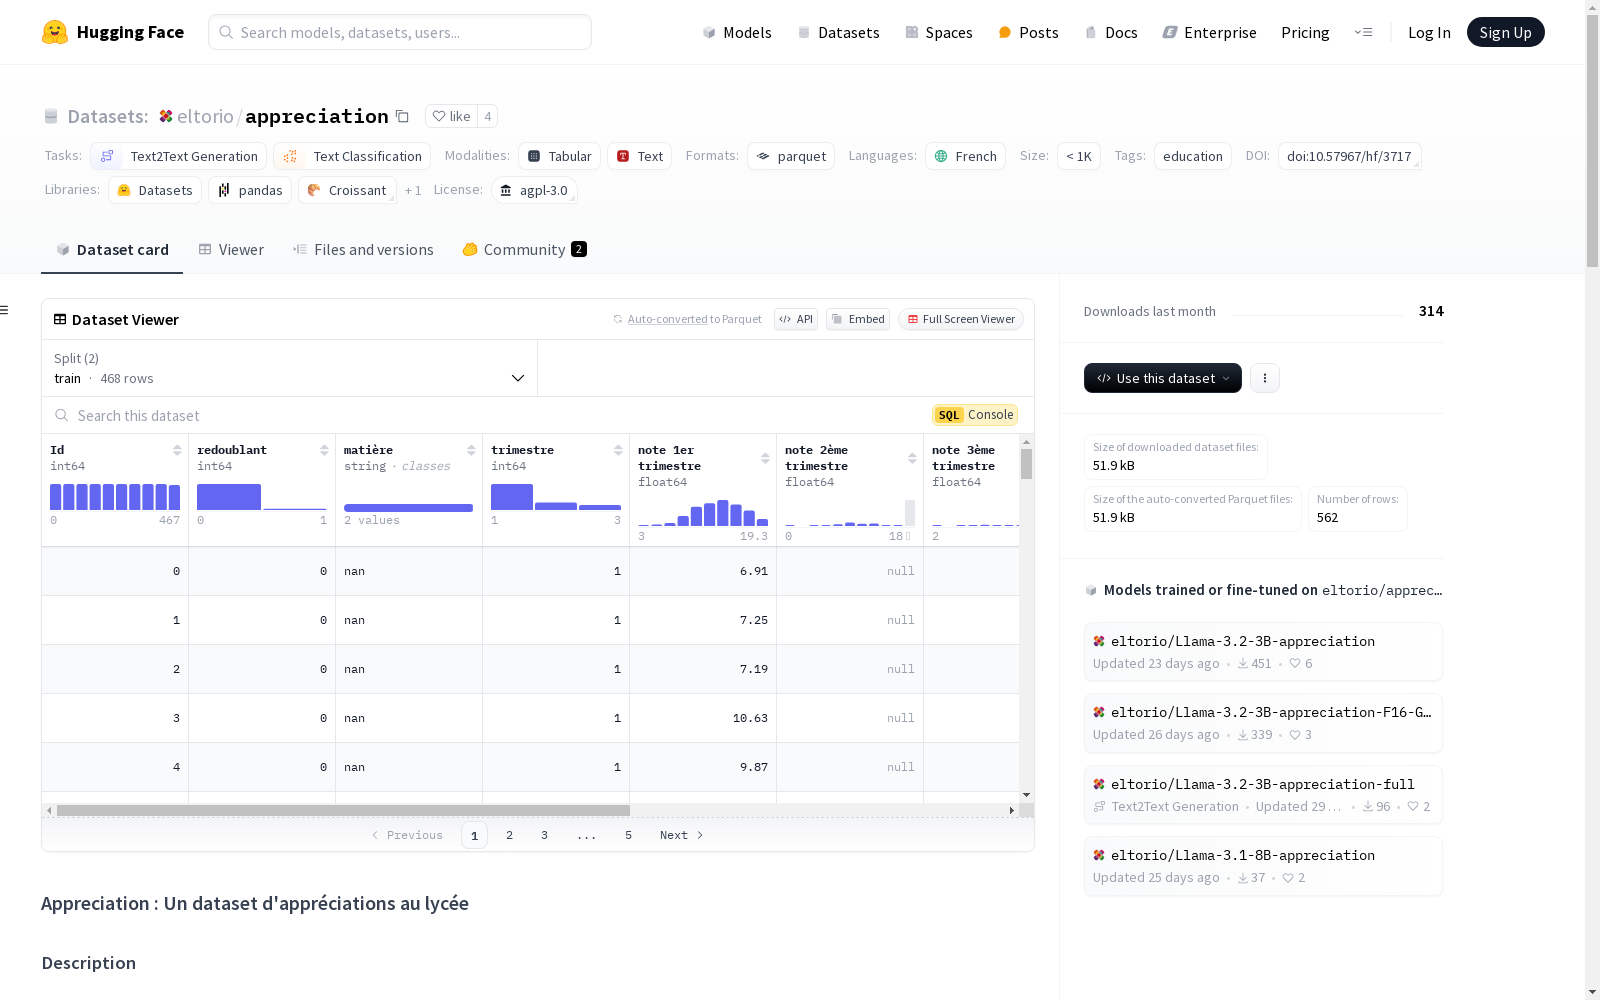Open the API button in Dataset Viewer
The height and width of the screenshot is (1000, 1600).
click(x=796, y=319)
